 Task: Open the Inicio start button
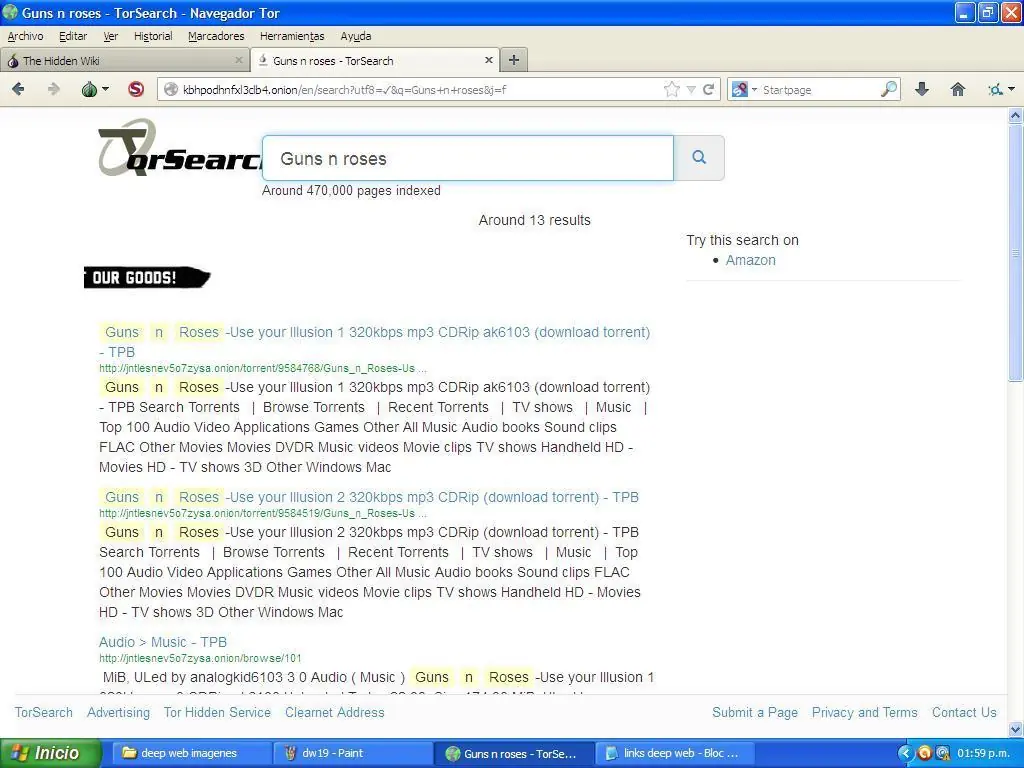point(50,753)
